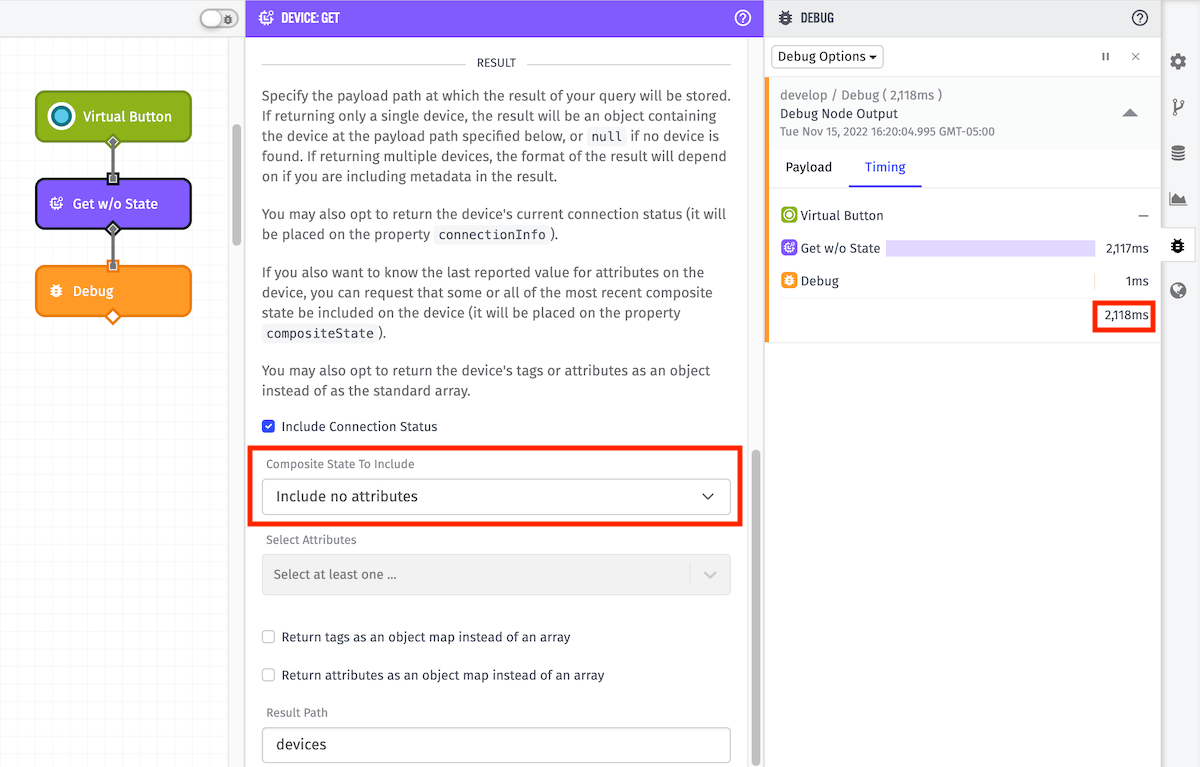The width and height of the screenshot is (1200, 767).
Task: Click the Result Path input field
Action: tap(496, 744)
